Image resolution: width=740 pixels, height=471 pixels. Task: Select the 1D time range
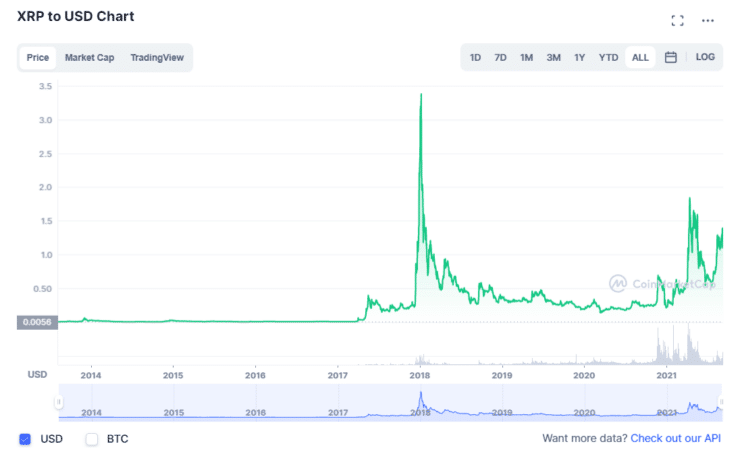(x=475, y=58)
